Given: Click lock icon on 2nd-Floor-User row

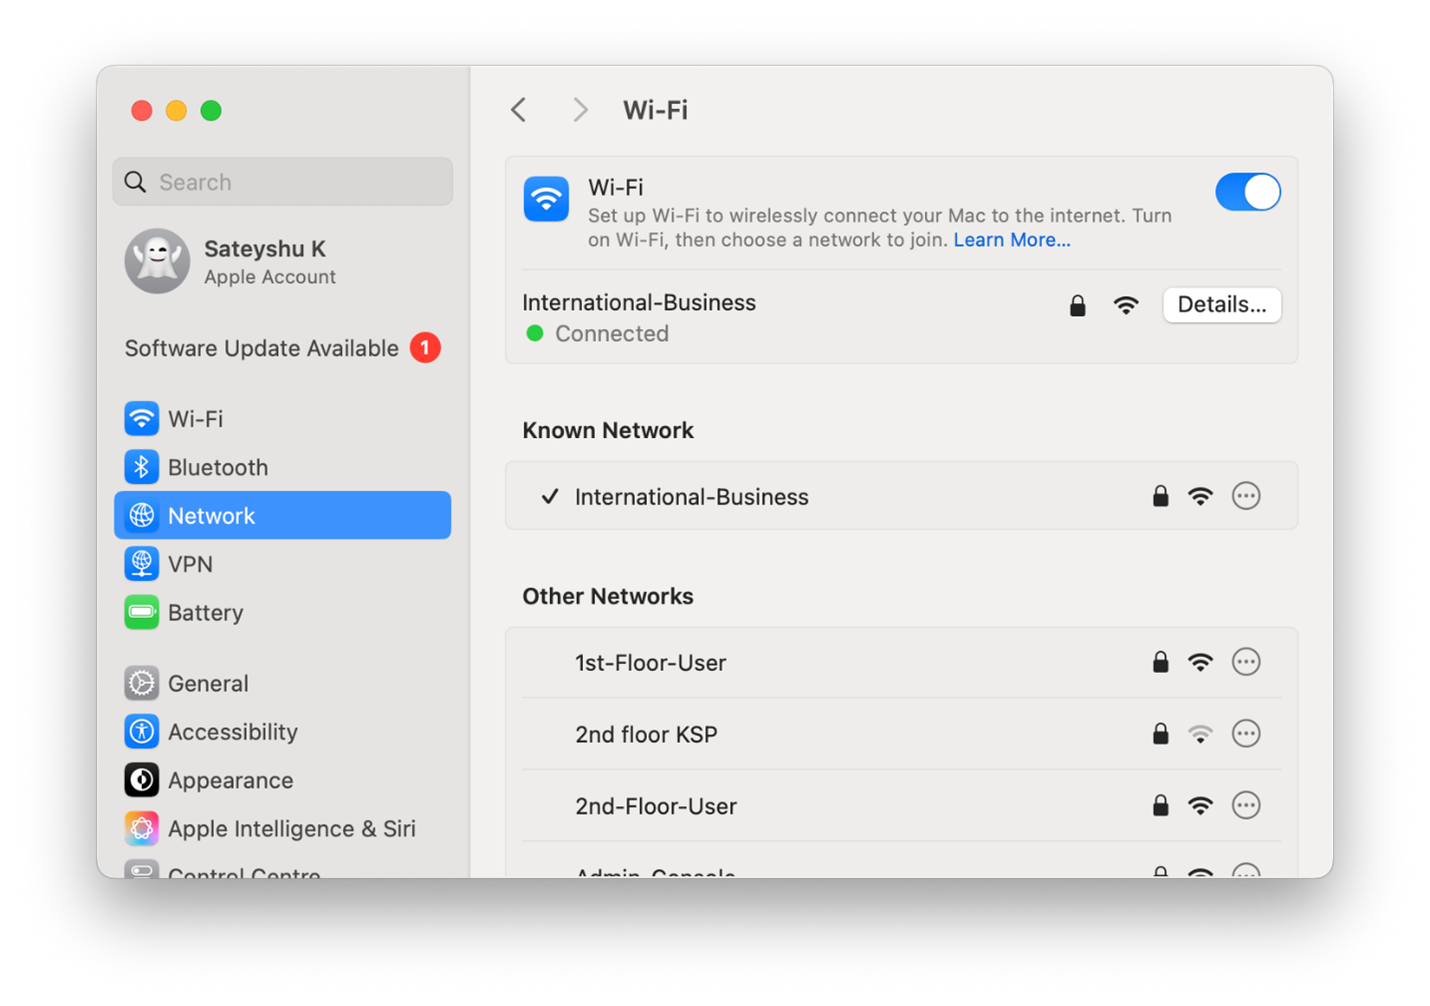Looking at the screenshot, I should [x=1160, y=806].
